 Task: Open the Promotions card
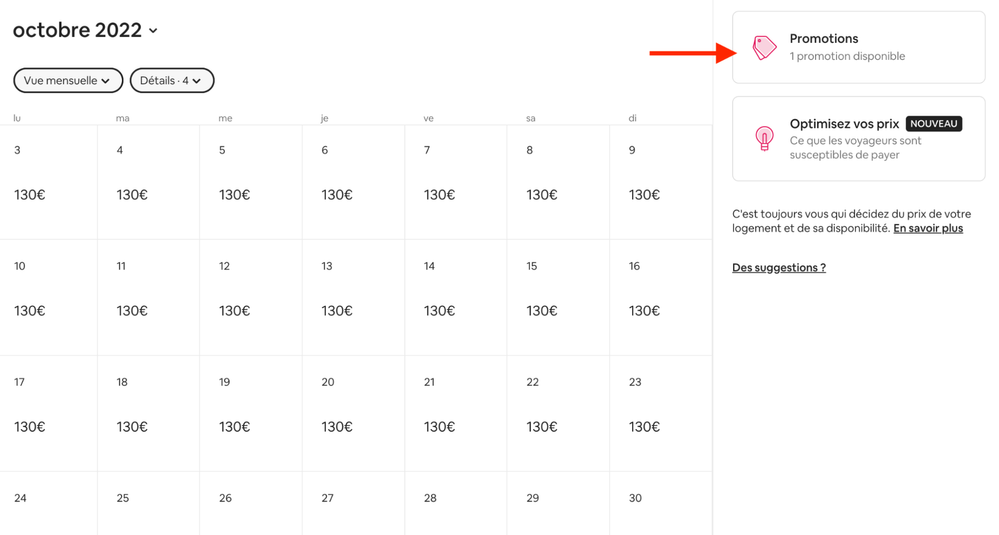click(858, 47)
